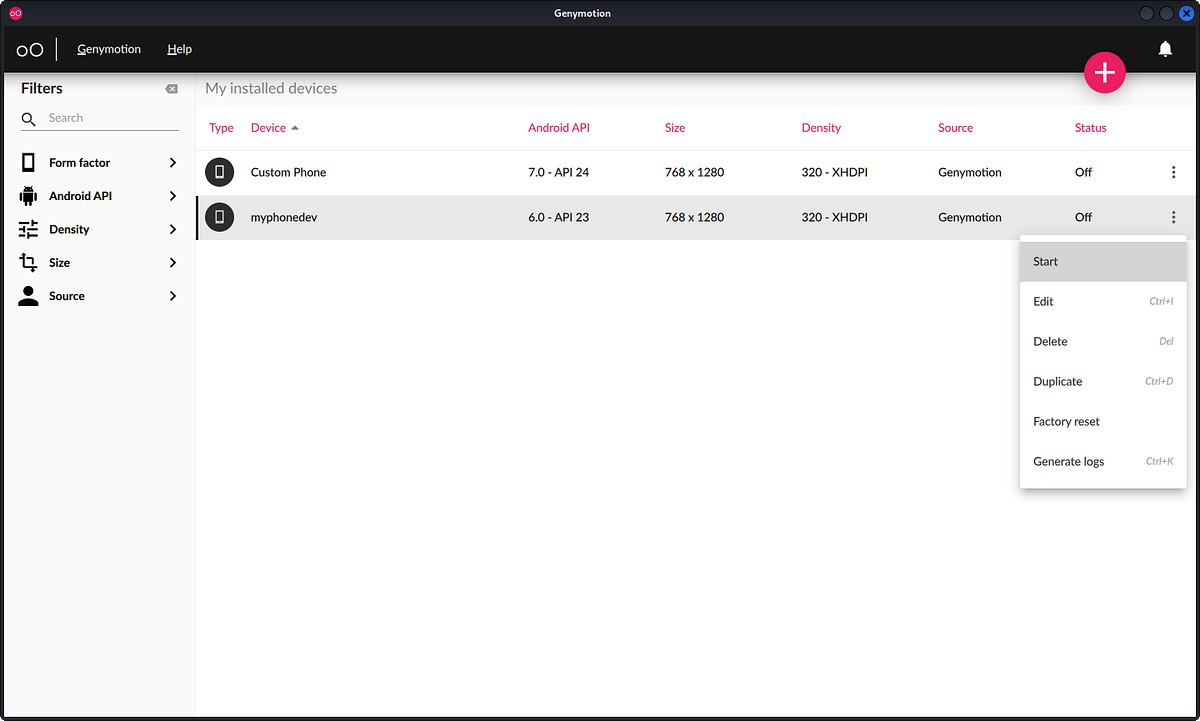The width and height of the screenshot is (1200, 721).
Task: Expand the Density filter chevron
Action: tap(173, 229)
